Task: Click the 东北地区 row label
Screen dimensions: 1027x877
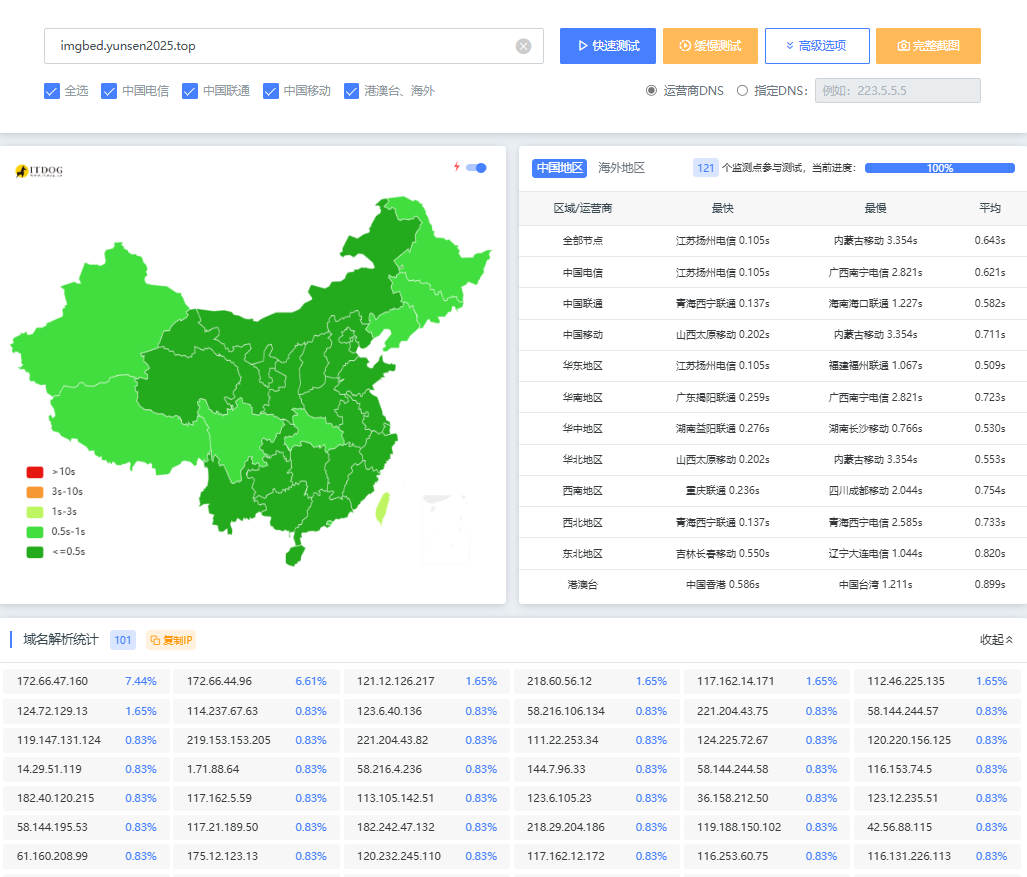Action: click(582, 553)
